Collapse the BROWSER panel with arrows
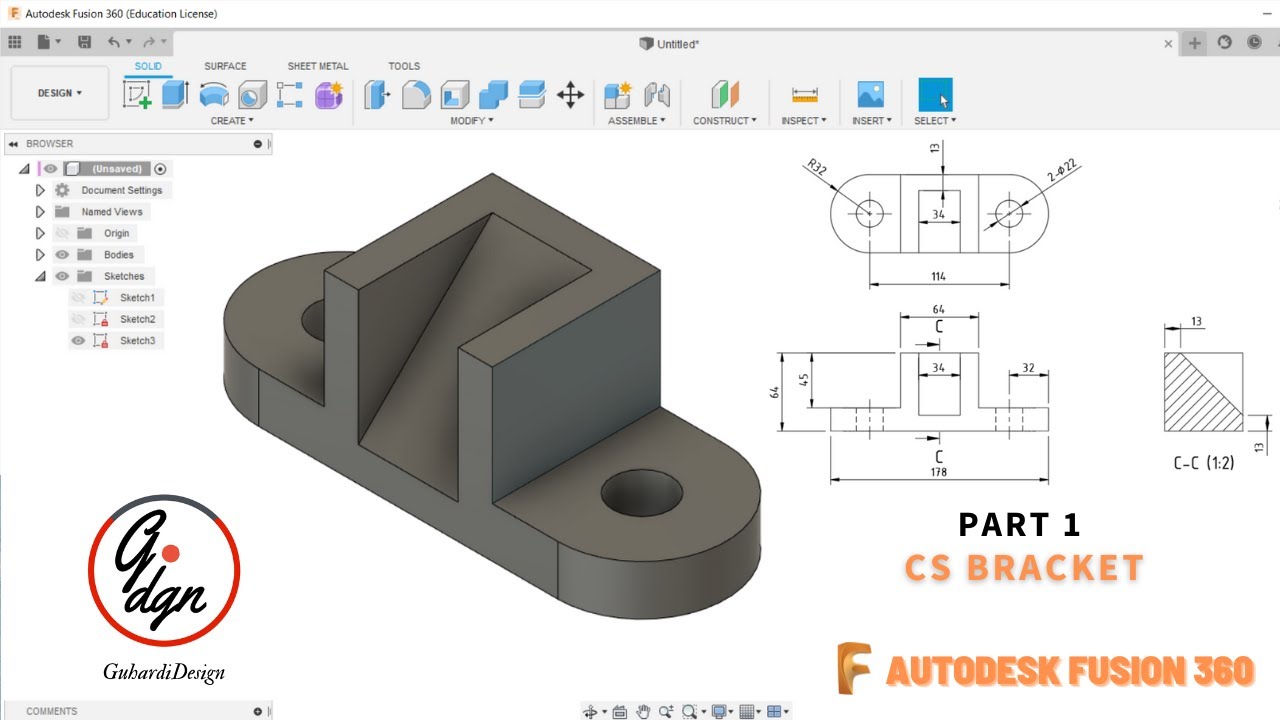The image size is (1280, 720). 13,144
